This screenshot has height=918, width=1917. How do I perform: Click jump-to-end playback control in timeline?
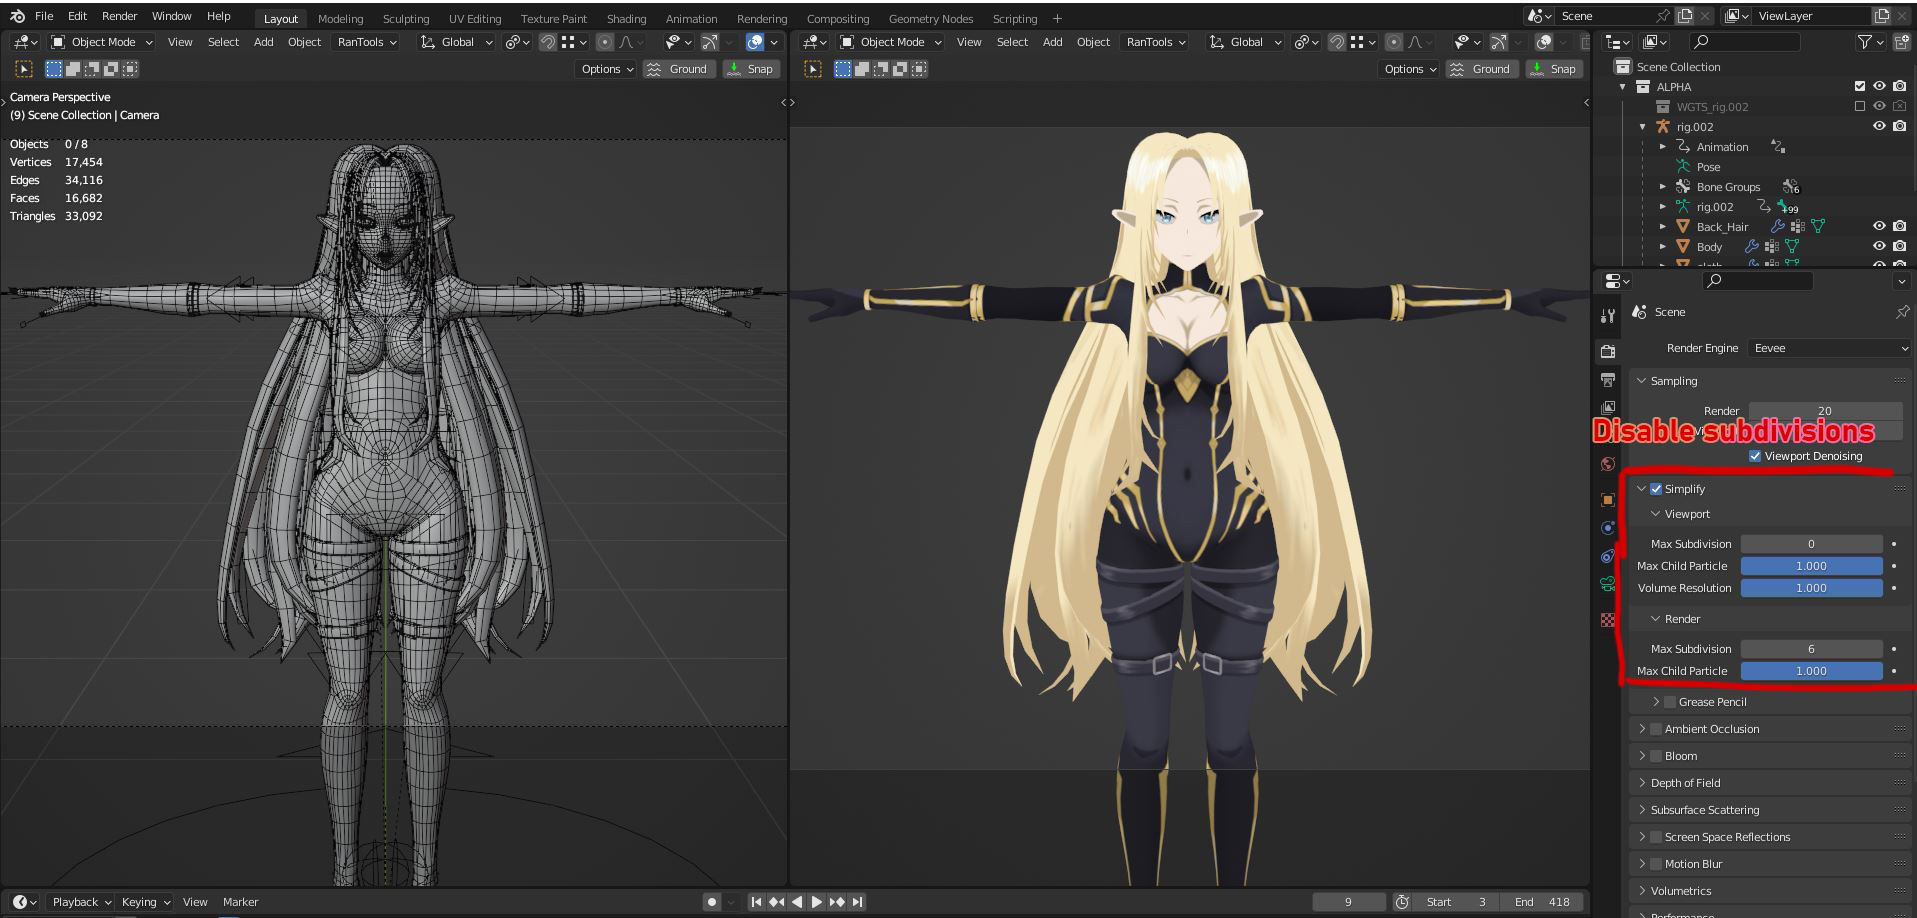[x=857, y=901]
